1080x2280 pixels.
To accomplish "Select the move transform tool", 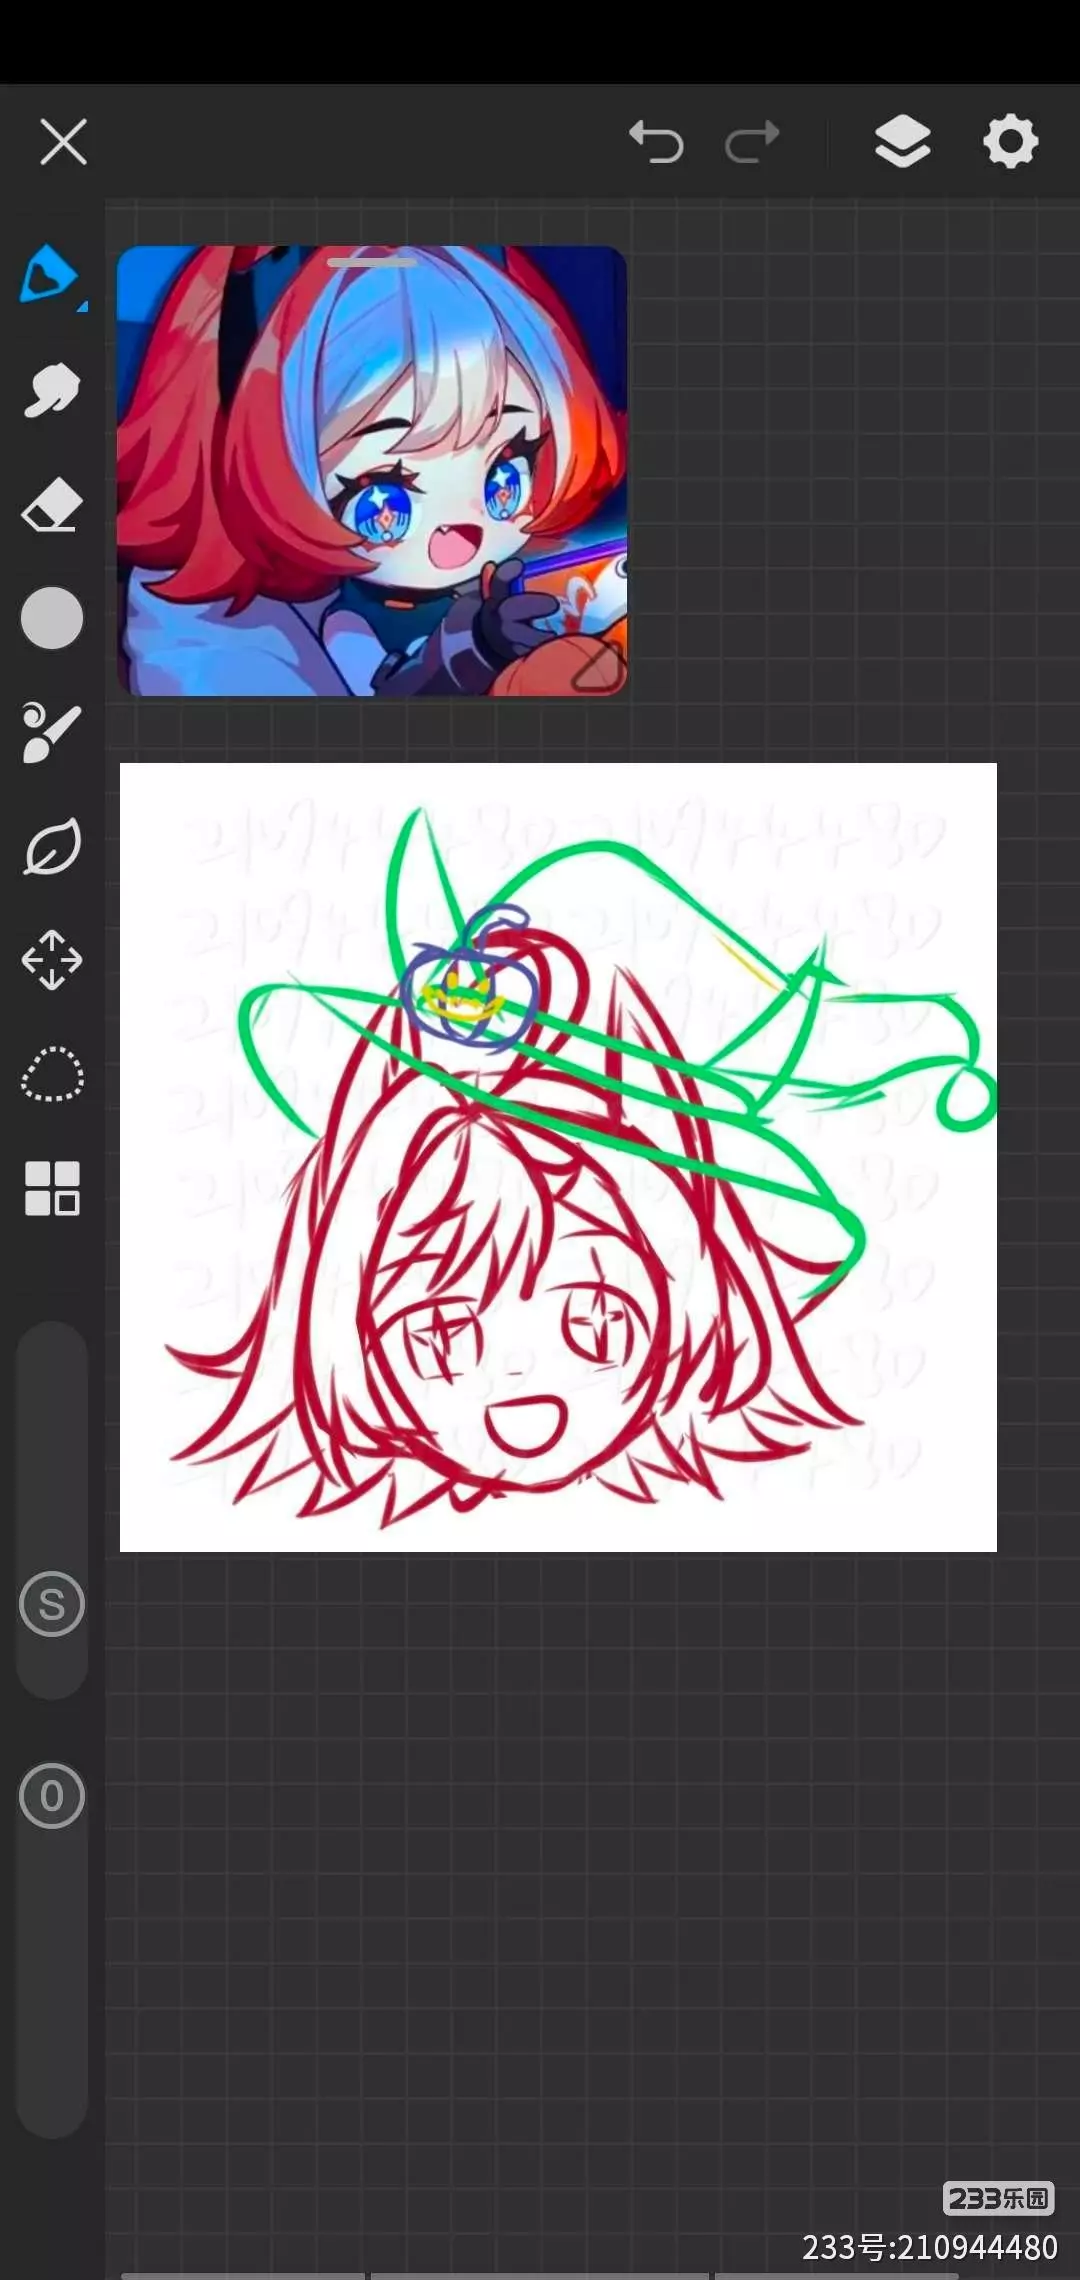I will (52, 960).
